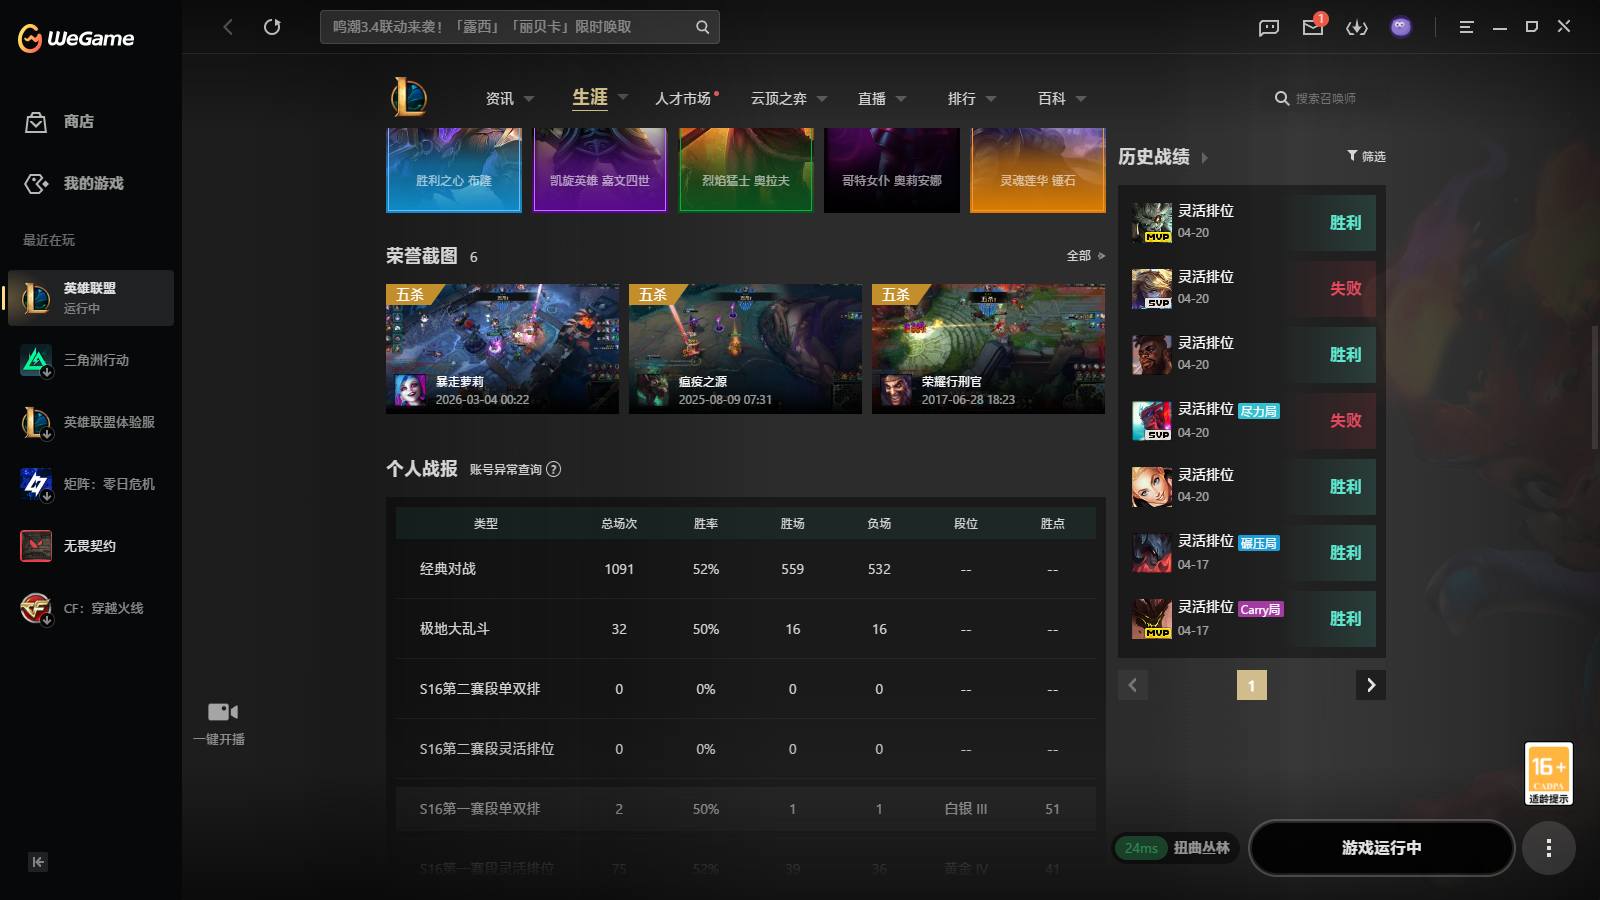Click the 胜率 column header
Viewport: 1600px width, 900px height.
click(x=706, y=524)
